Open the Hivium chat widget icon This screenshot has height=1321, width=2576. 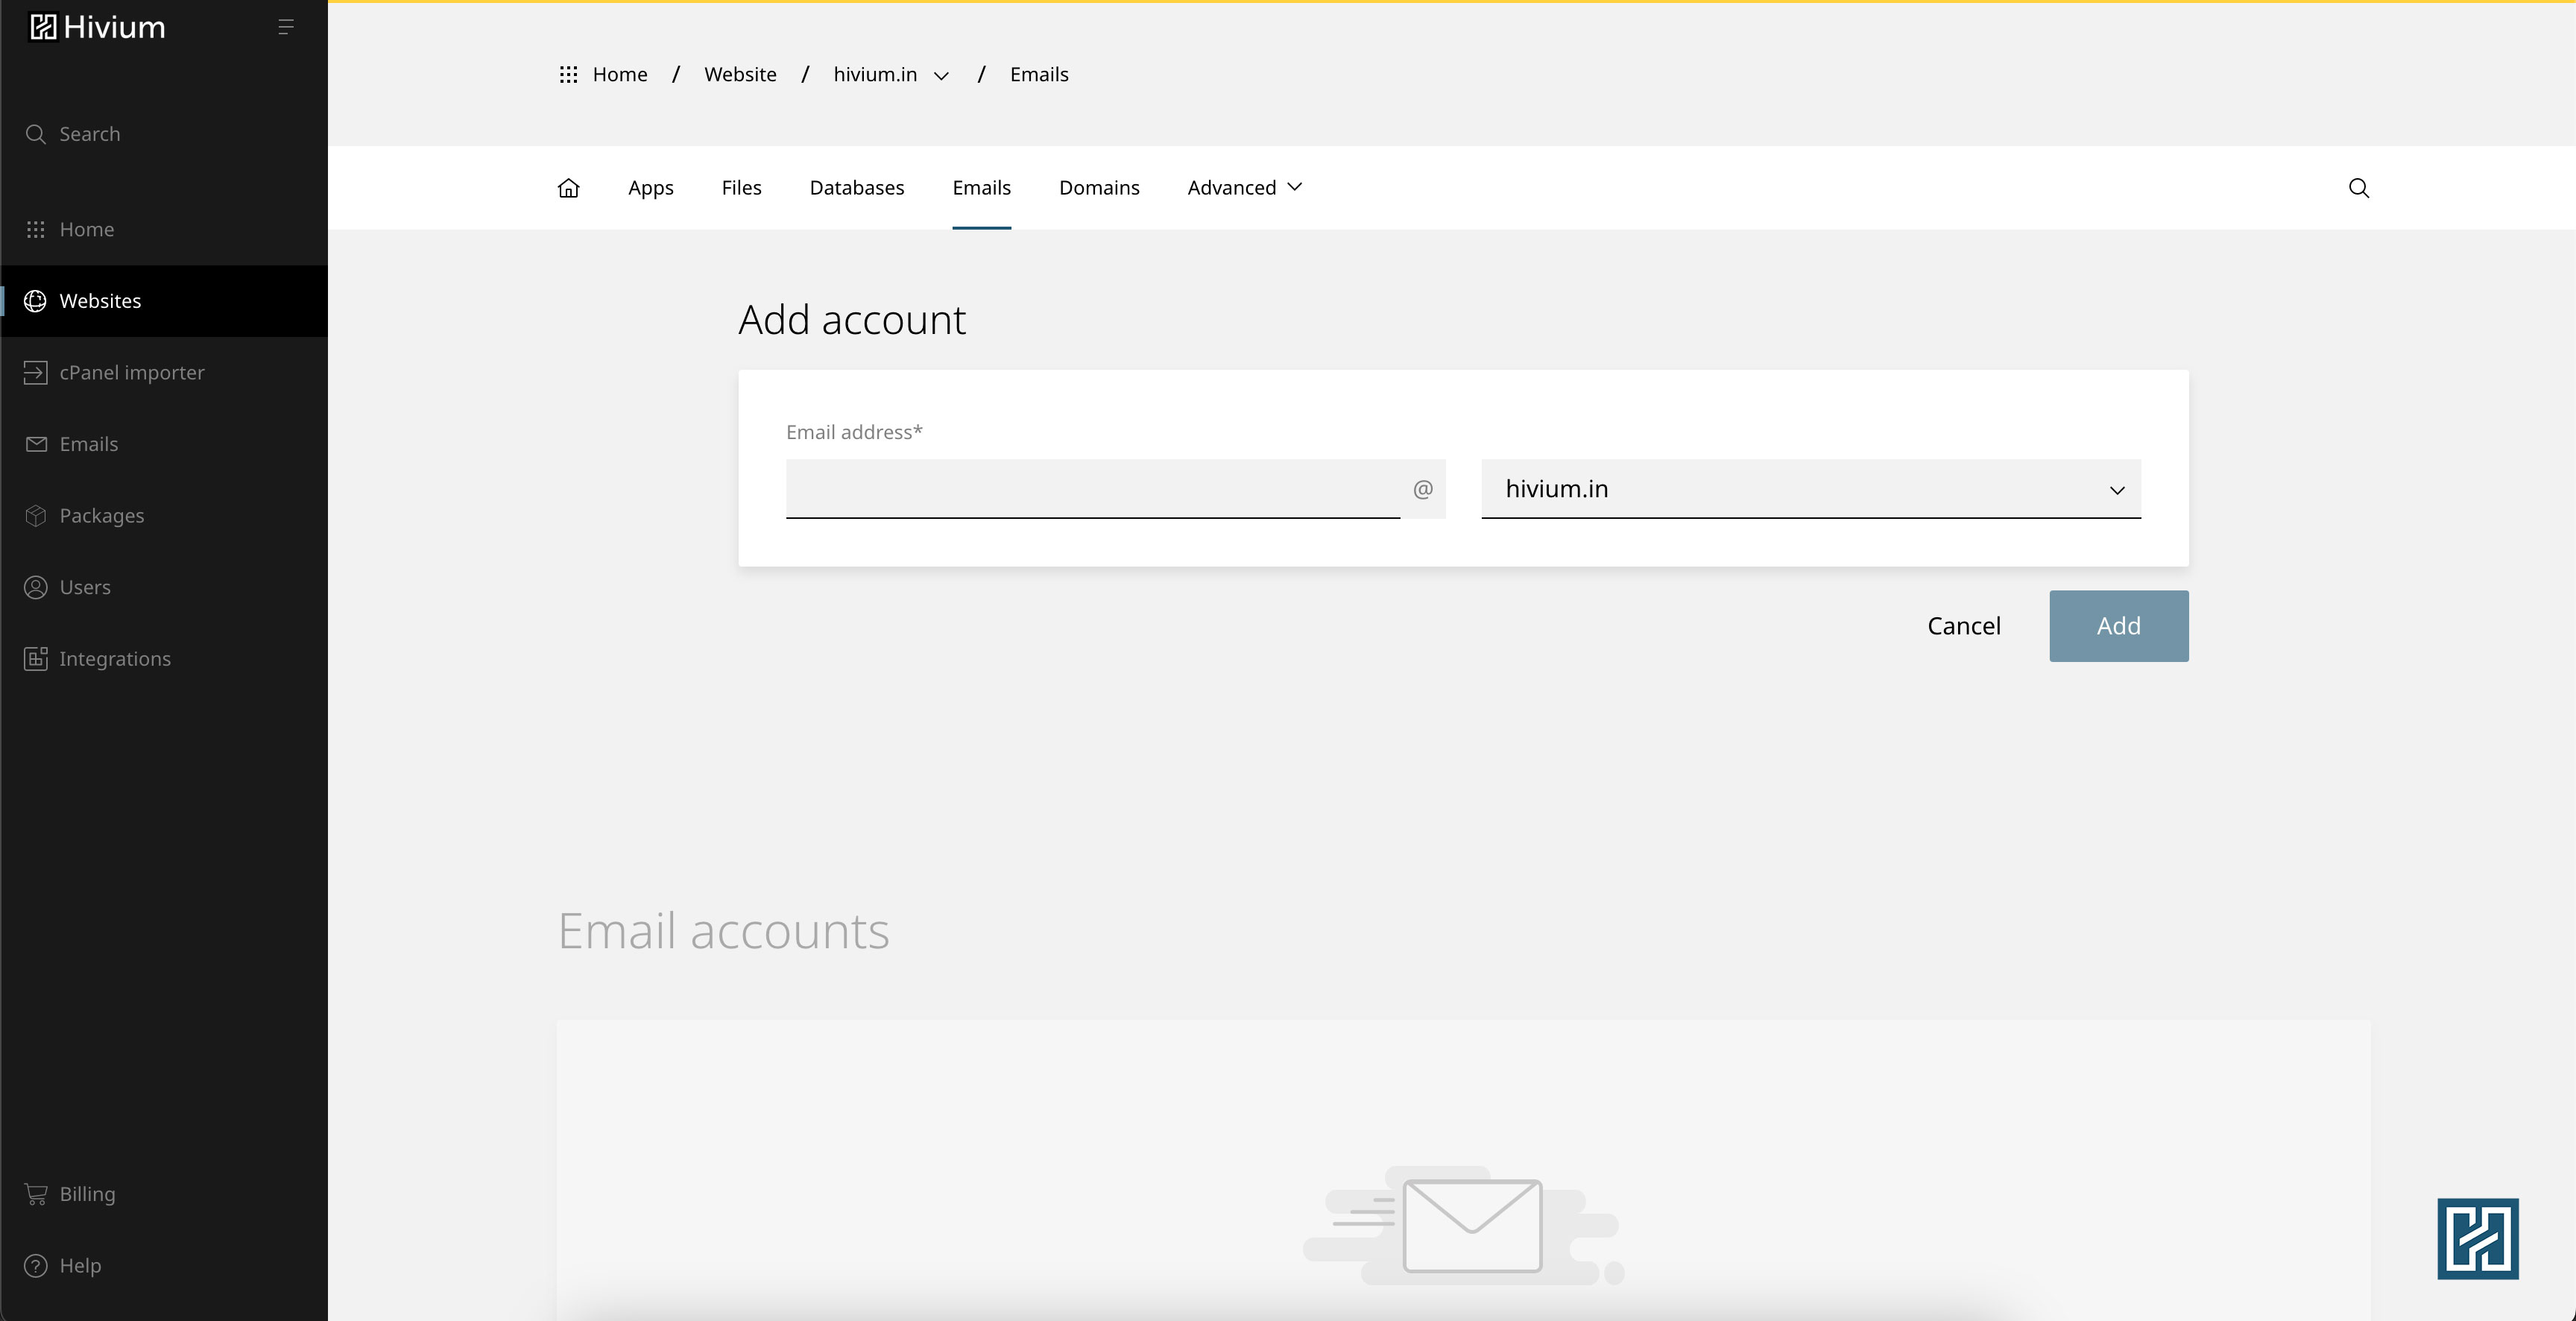pos(2477,1238)
